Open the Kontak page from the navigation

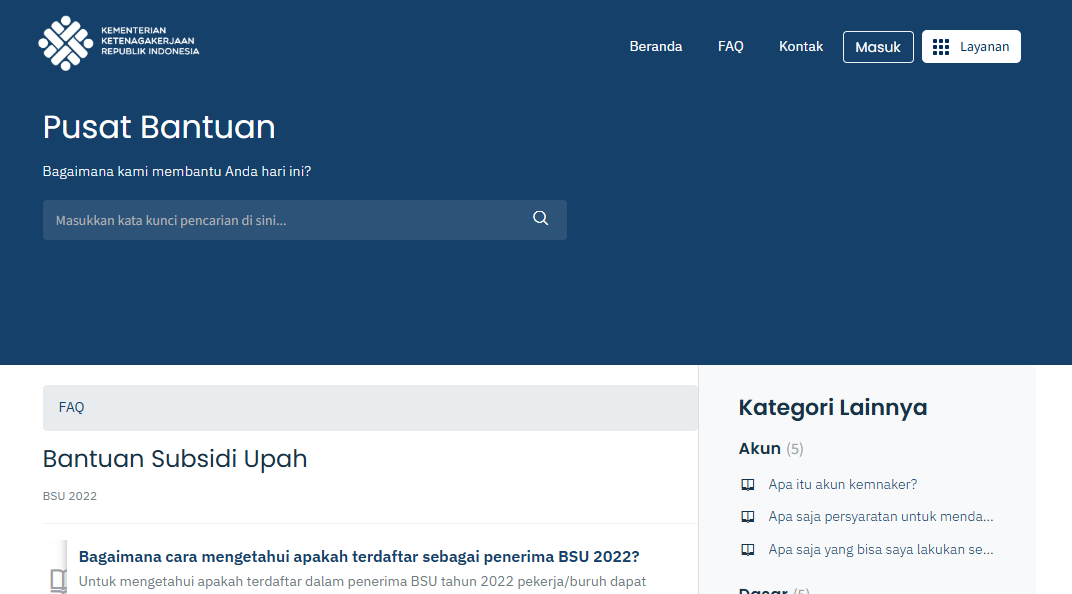801,47
